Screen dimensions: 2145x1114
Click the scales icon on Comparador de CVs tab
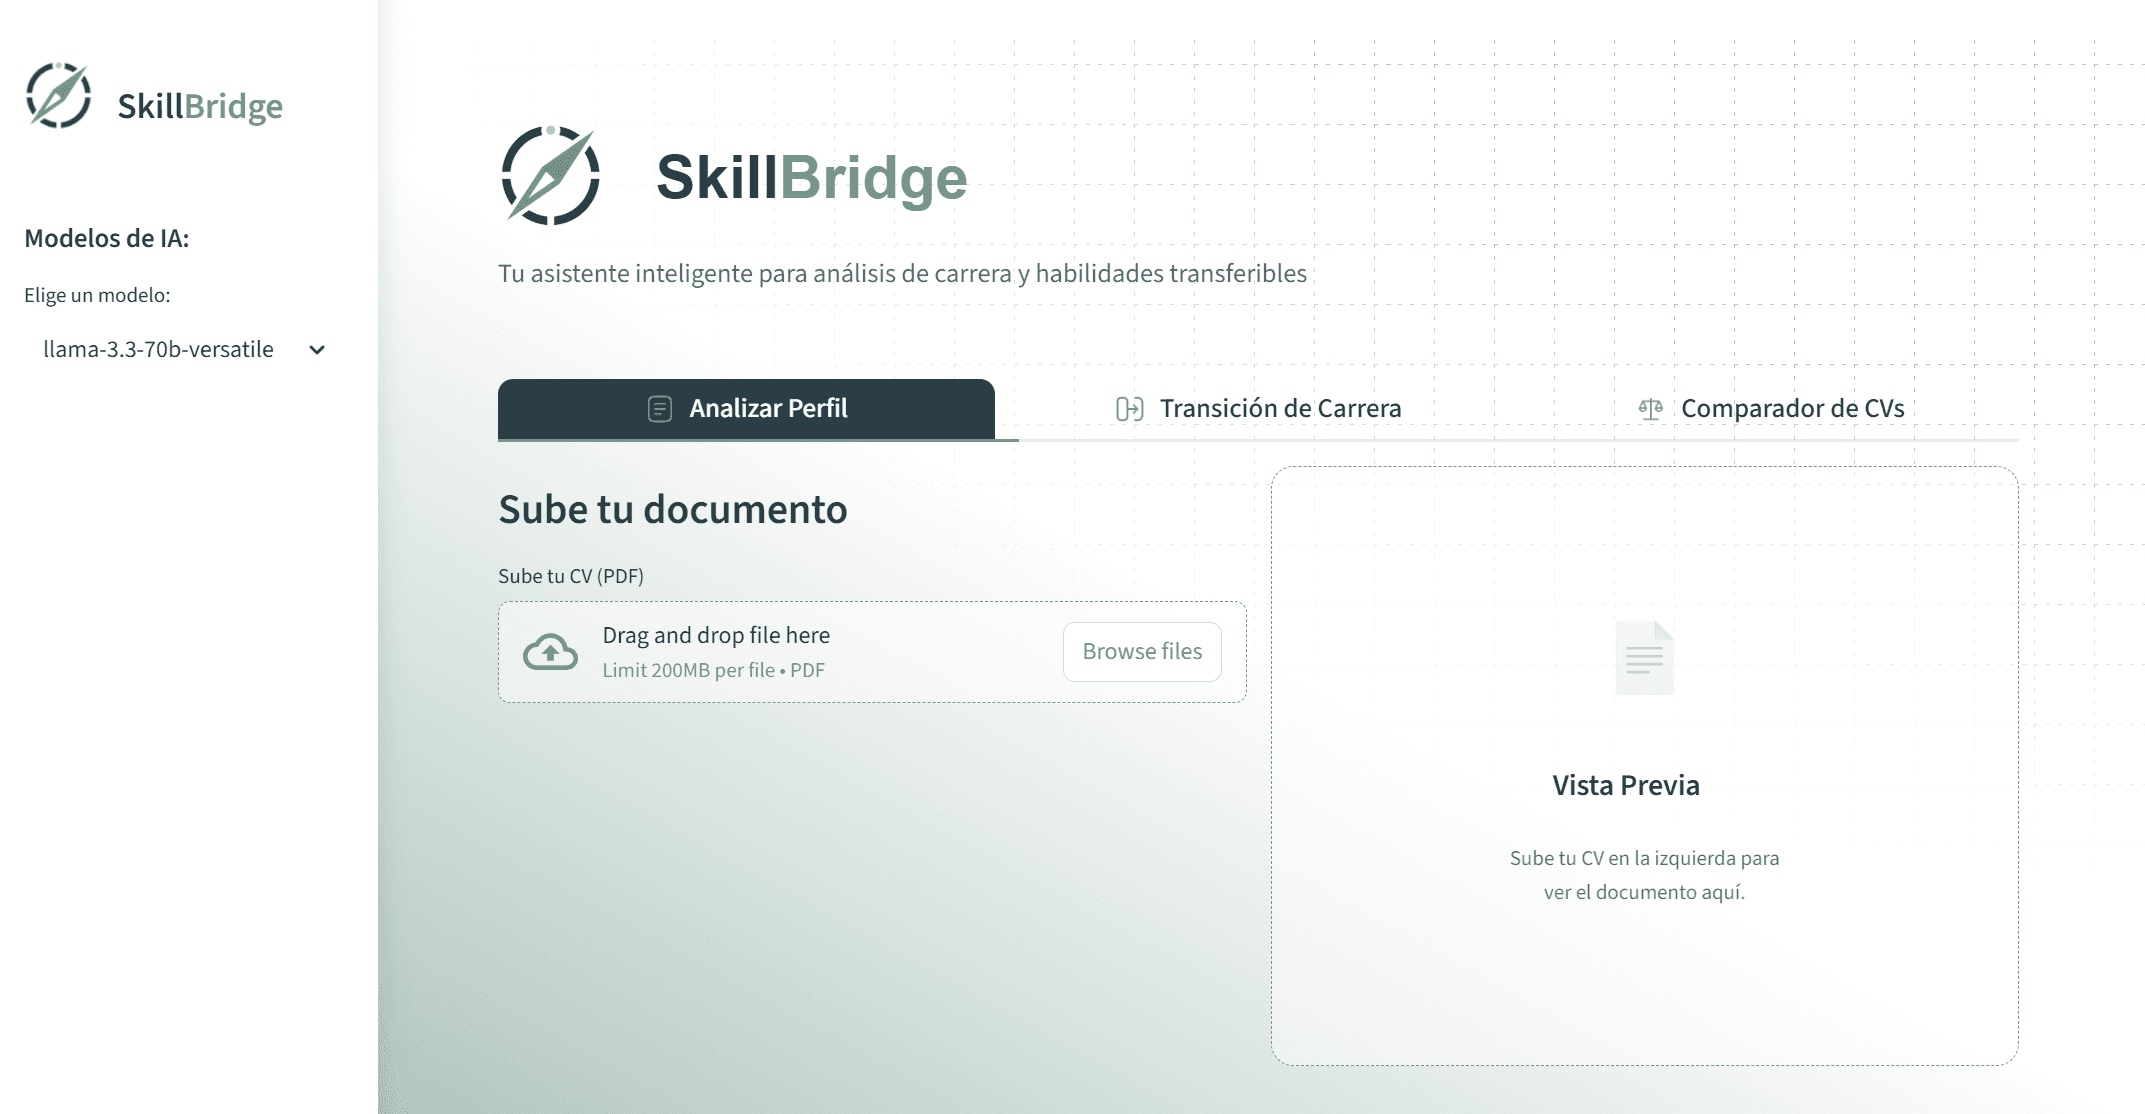1648,408
